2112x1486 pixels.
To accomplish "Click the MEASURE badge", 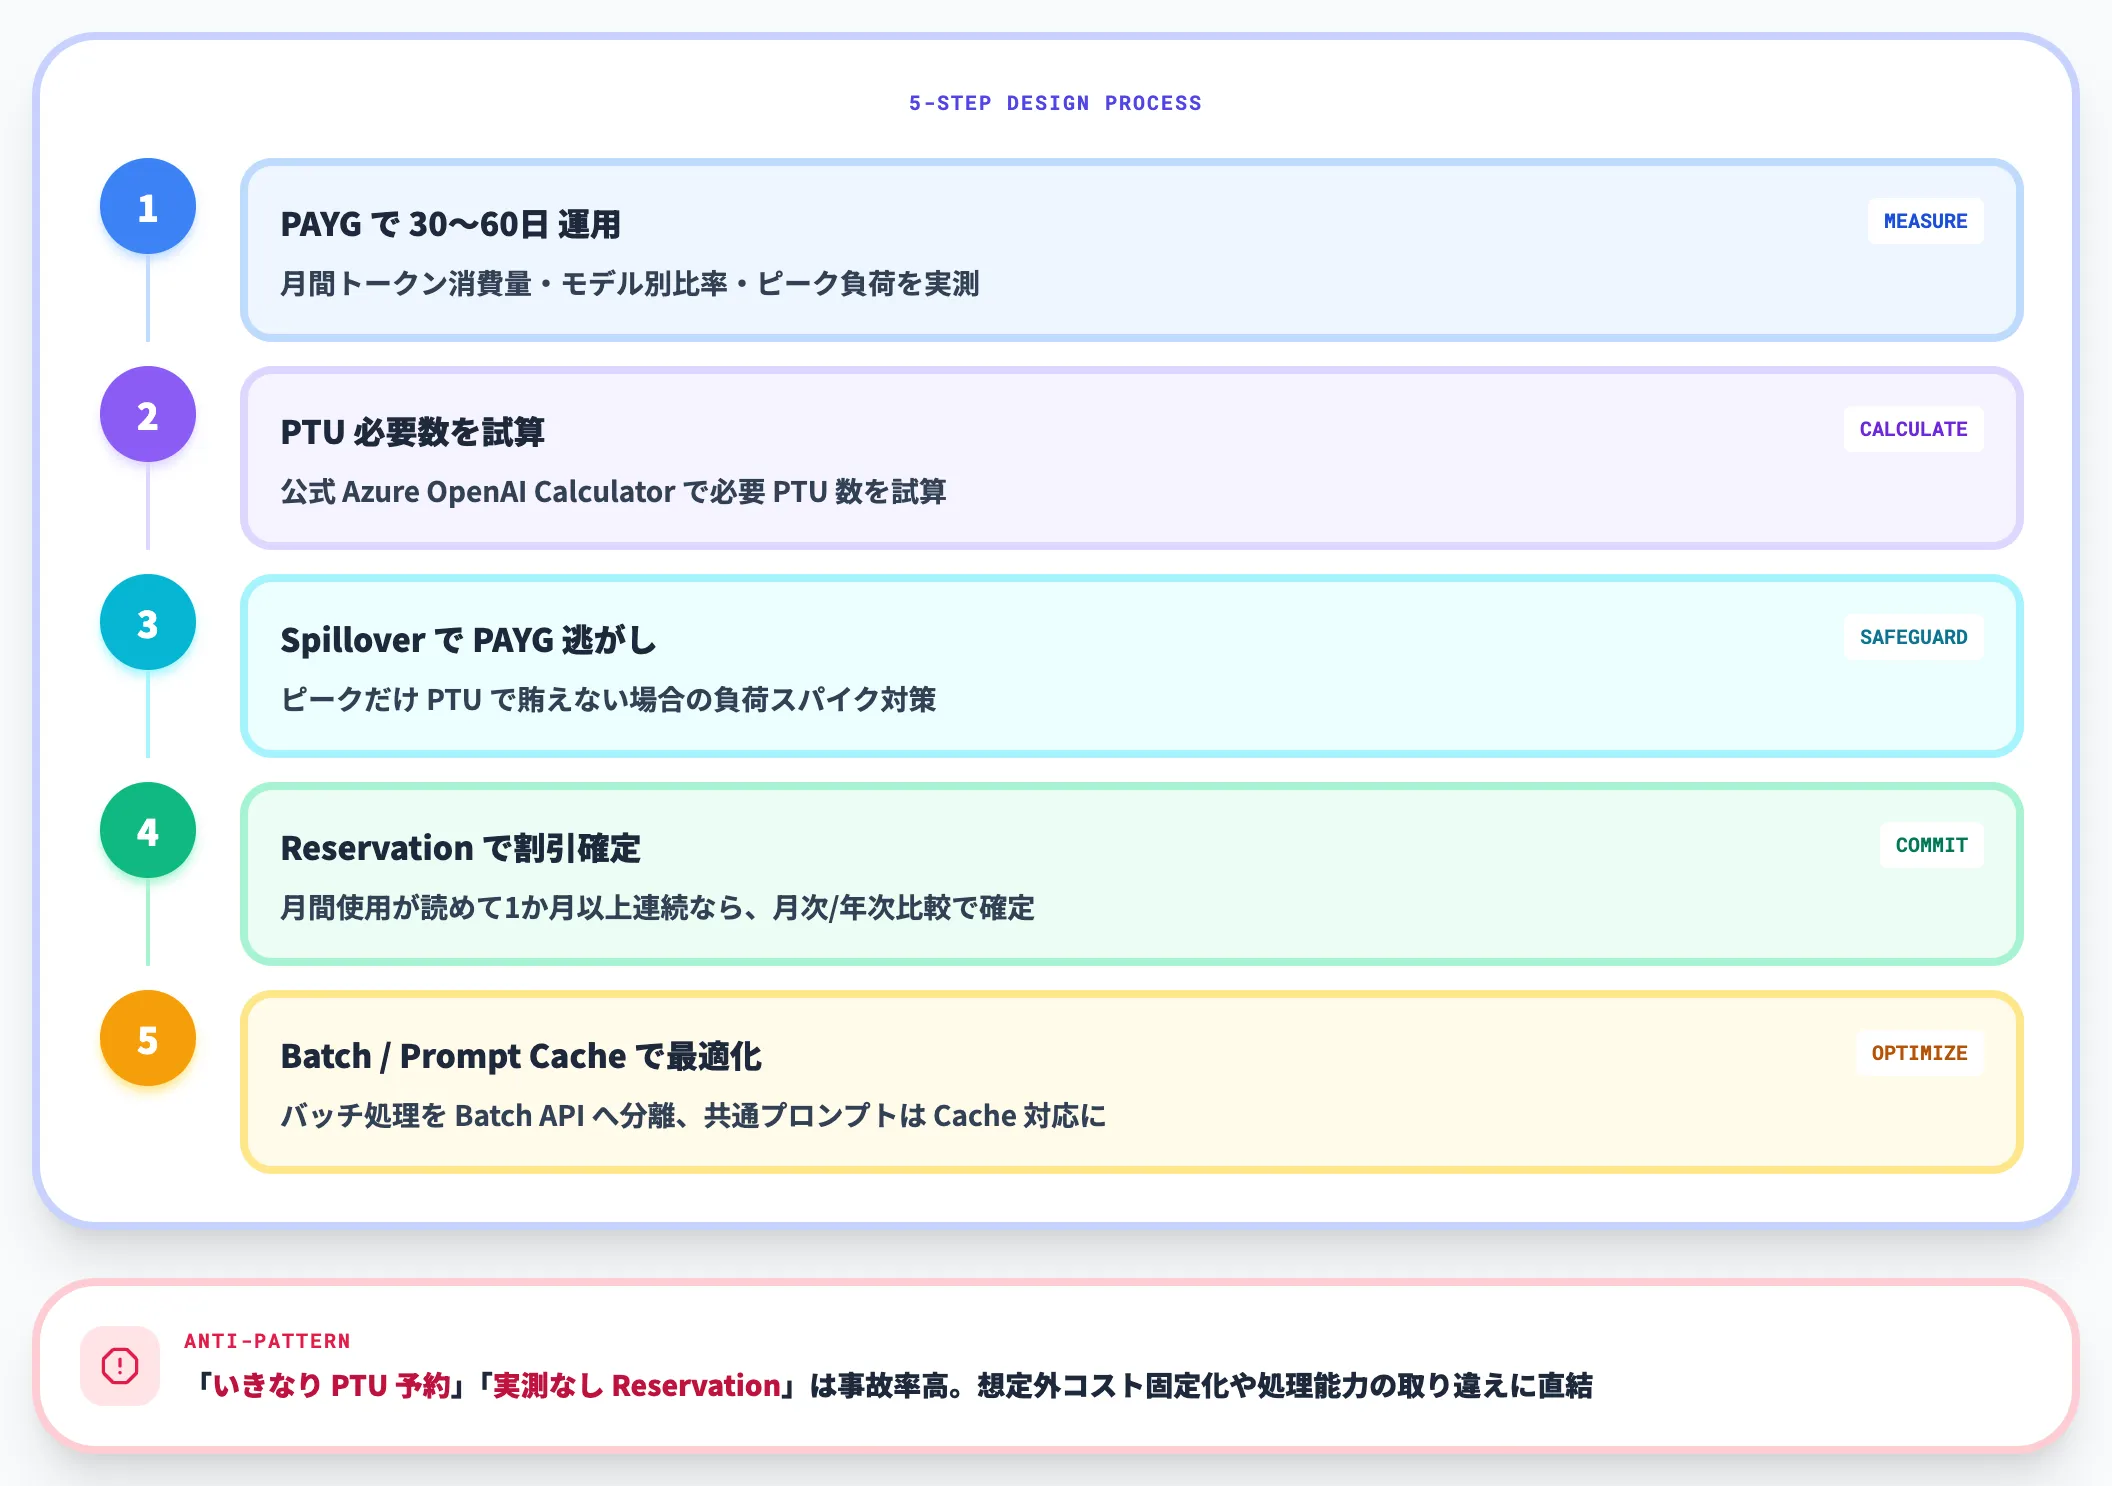I will [x=1925, y=221].
